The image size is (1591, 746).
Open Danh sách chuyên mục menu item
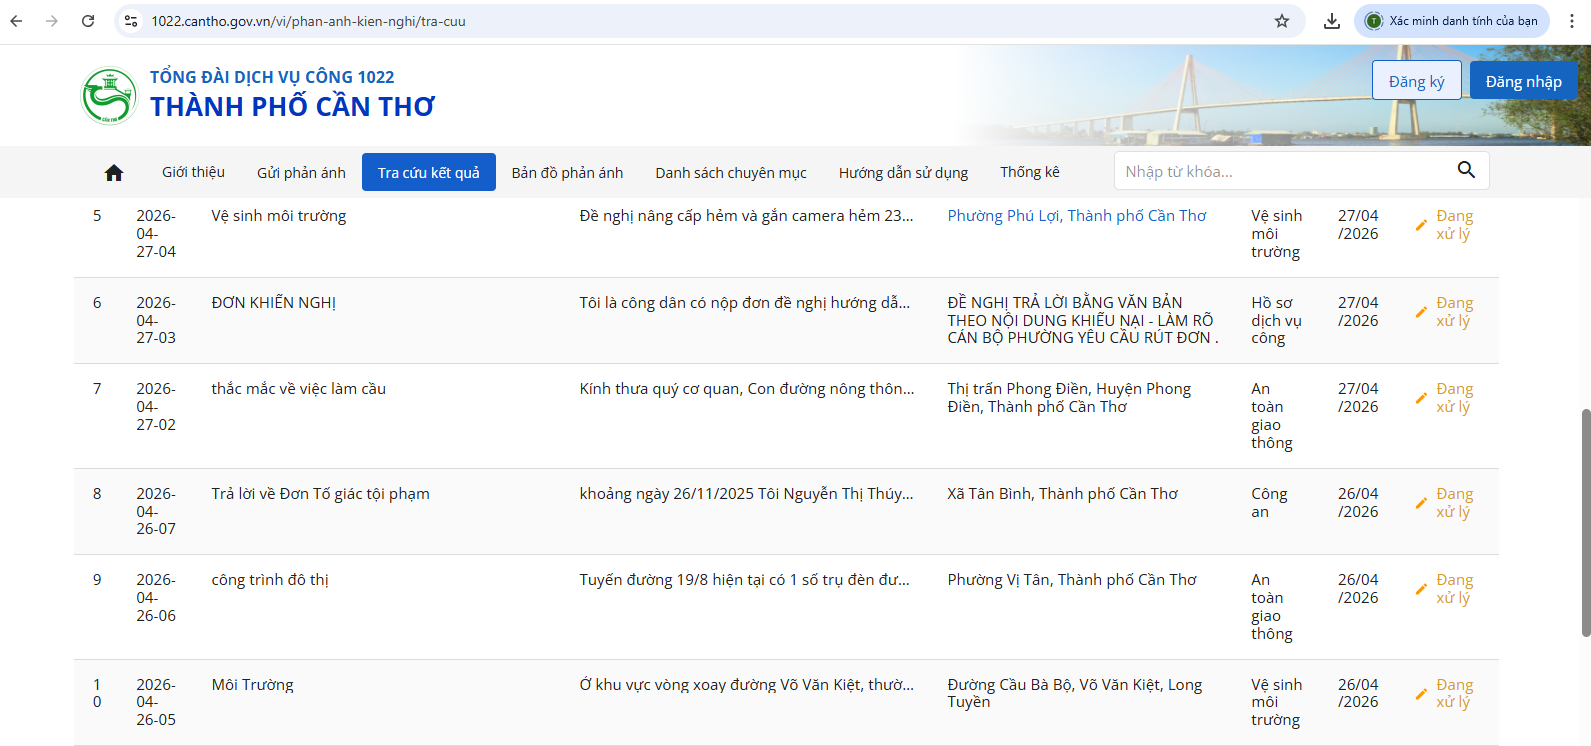[x=731, y=172]
